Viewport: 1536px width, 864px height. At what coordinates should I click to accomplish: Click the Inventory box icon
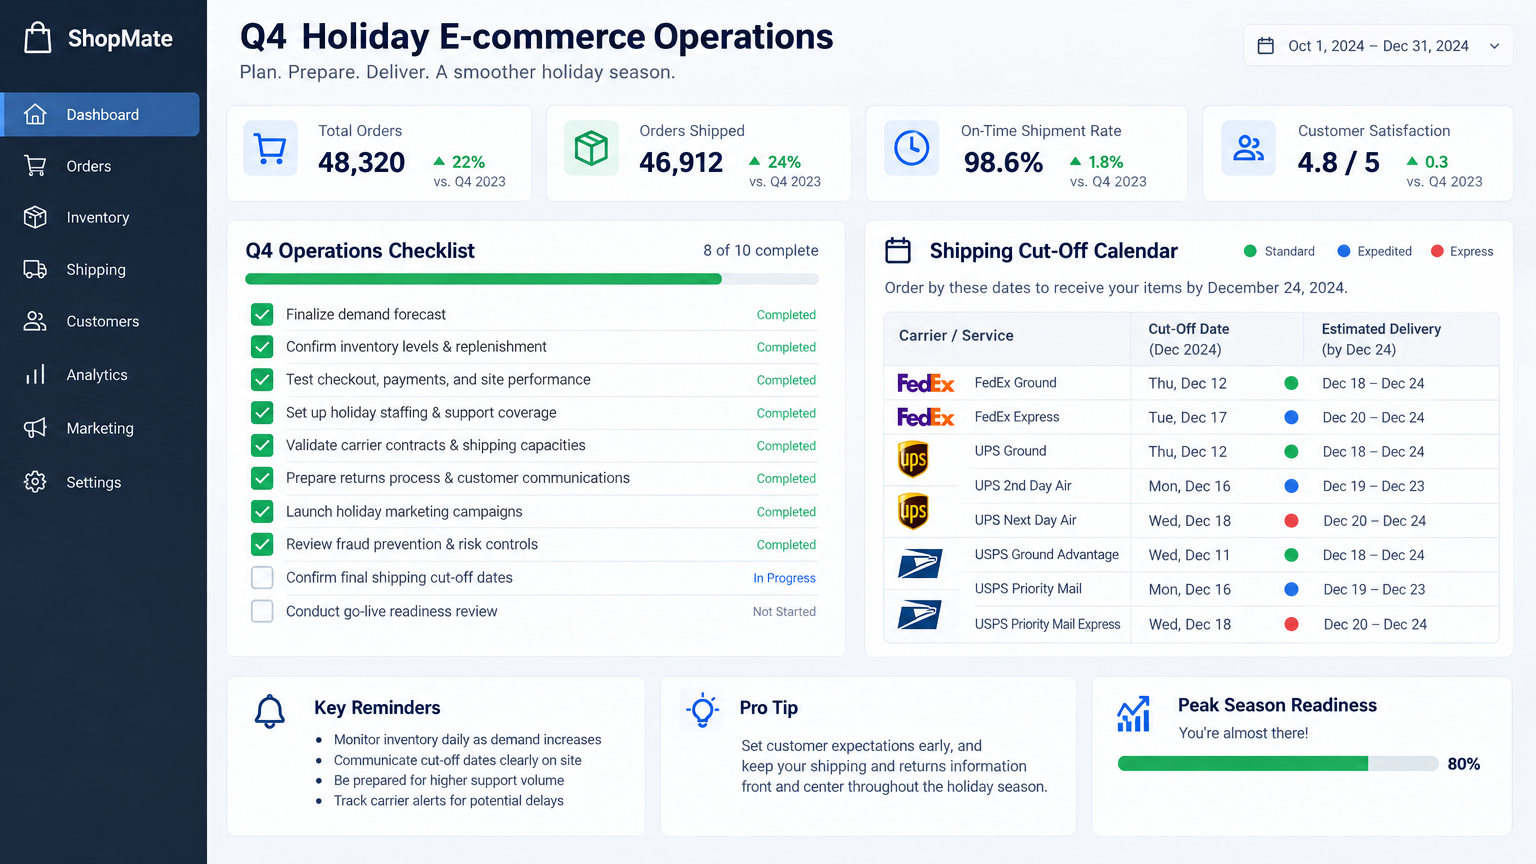tap(35, 217)
